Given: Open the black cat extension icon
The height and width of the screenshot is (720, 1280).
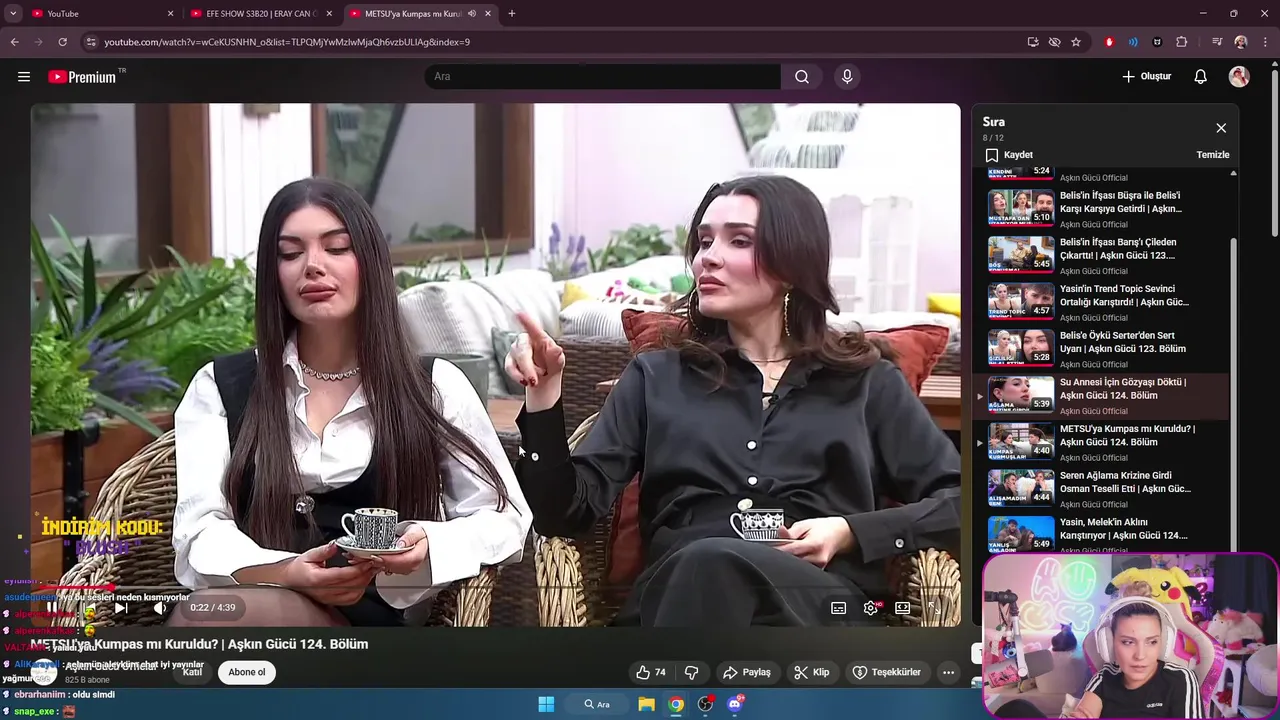Looking at the screenshot, I should coord(1157,42).
